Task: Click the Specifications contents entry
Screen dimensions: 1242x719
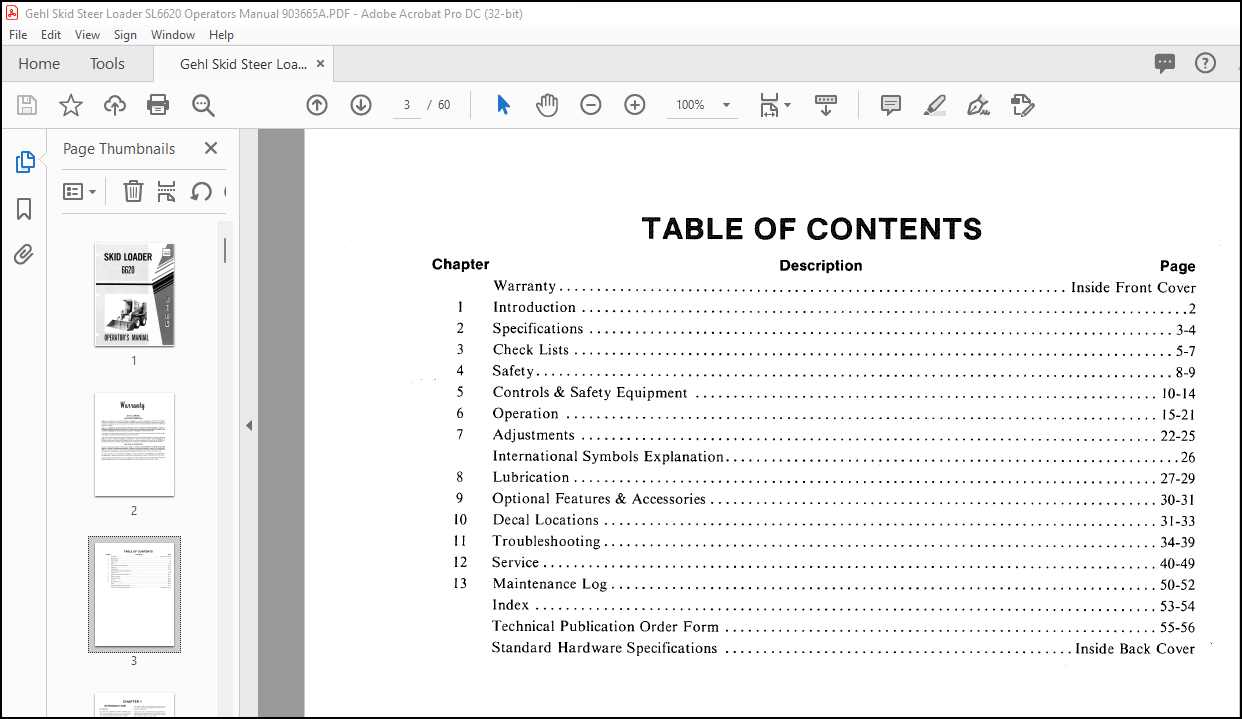Action: click(538, 329)
